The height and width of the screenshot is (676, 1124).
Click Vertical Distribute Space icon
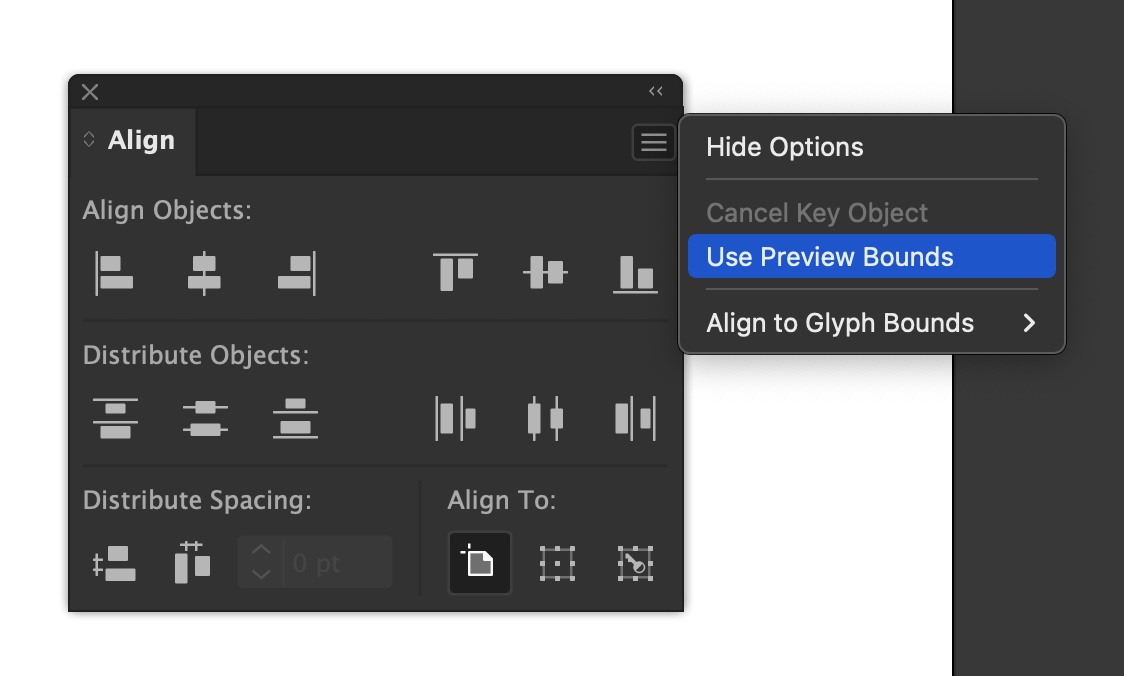(115, 563)
